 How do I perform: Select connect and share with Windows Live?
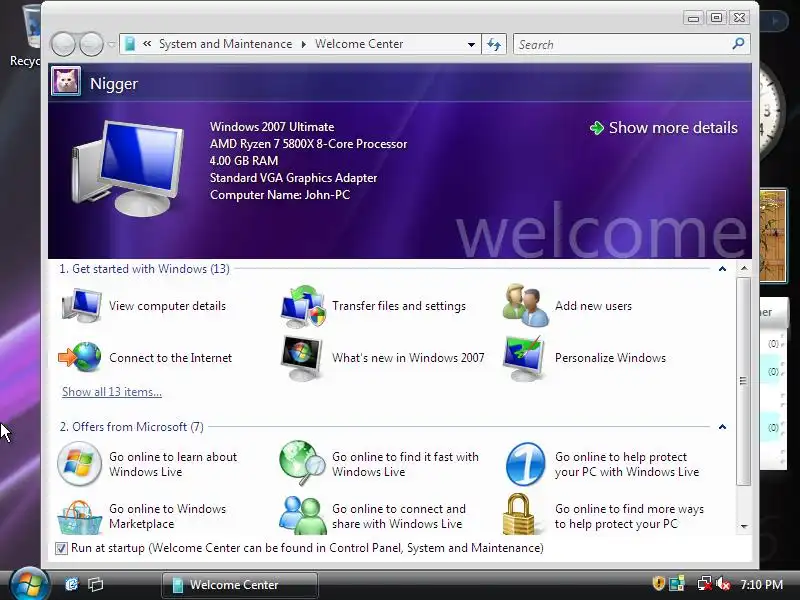click(x=373, y=516)
